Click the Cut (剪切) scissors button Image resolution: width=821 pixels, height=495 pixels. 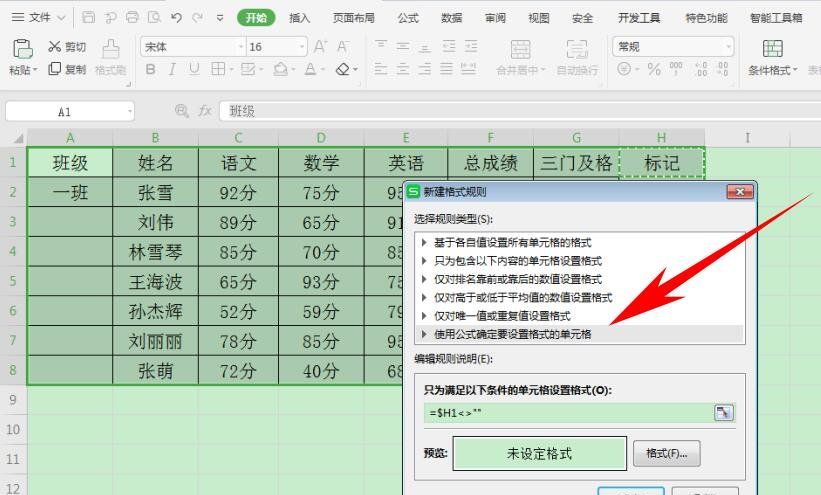(x=66, y=47)
